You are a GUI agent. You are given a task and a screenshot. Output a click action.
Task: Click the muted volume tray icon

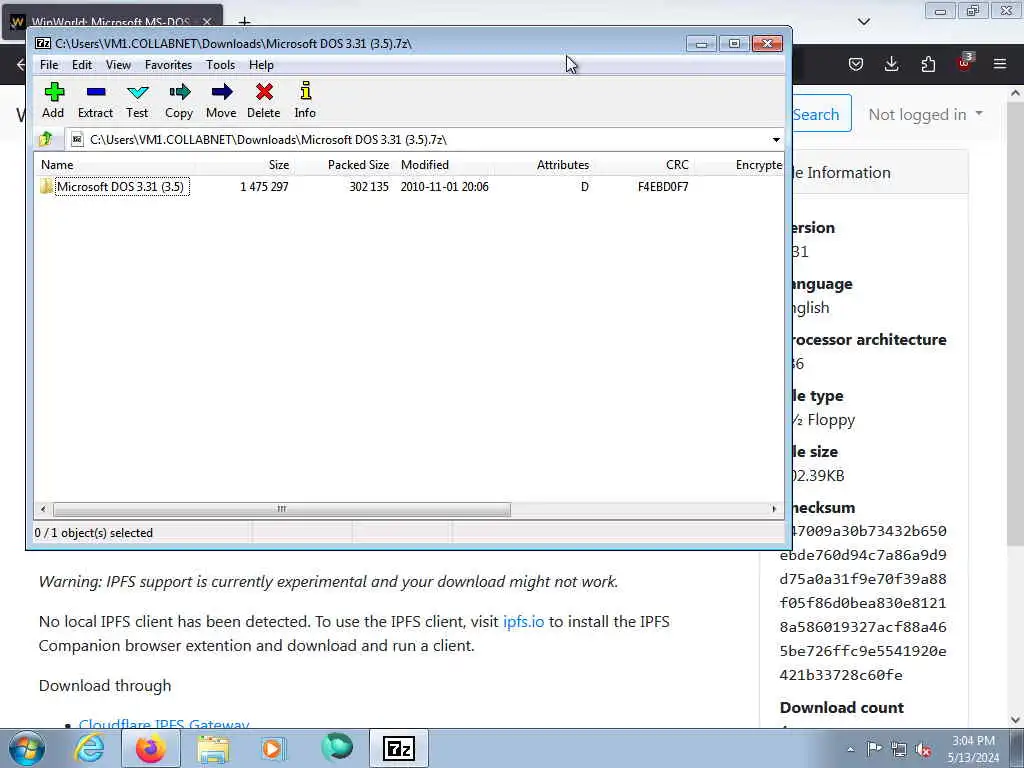(923, 749)
